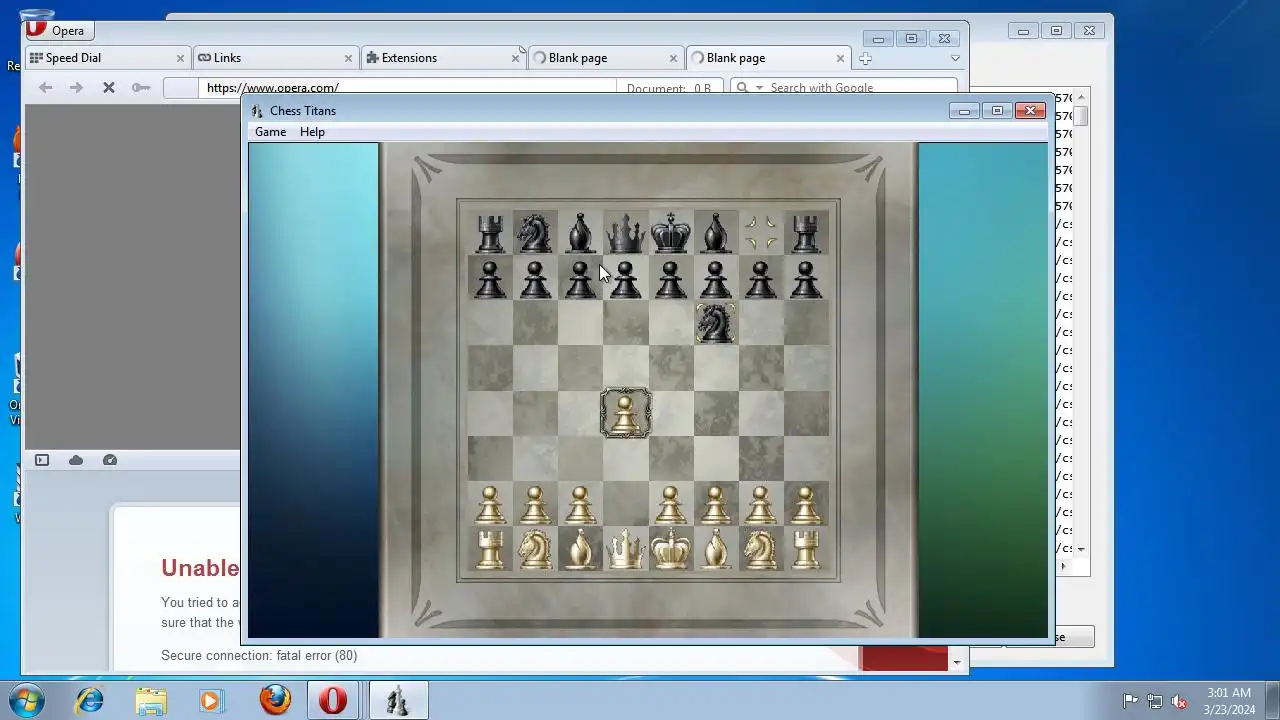The height and width of the screenshot is (720, 1280).
Task: Click the black pawn on a7
Action: [x=490, y=279]
